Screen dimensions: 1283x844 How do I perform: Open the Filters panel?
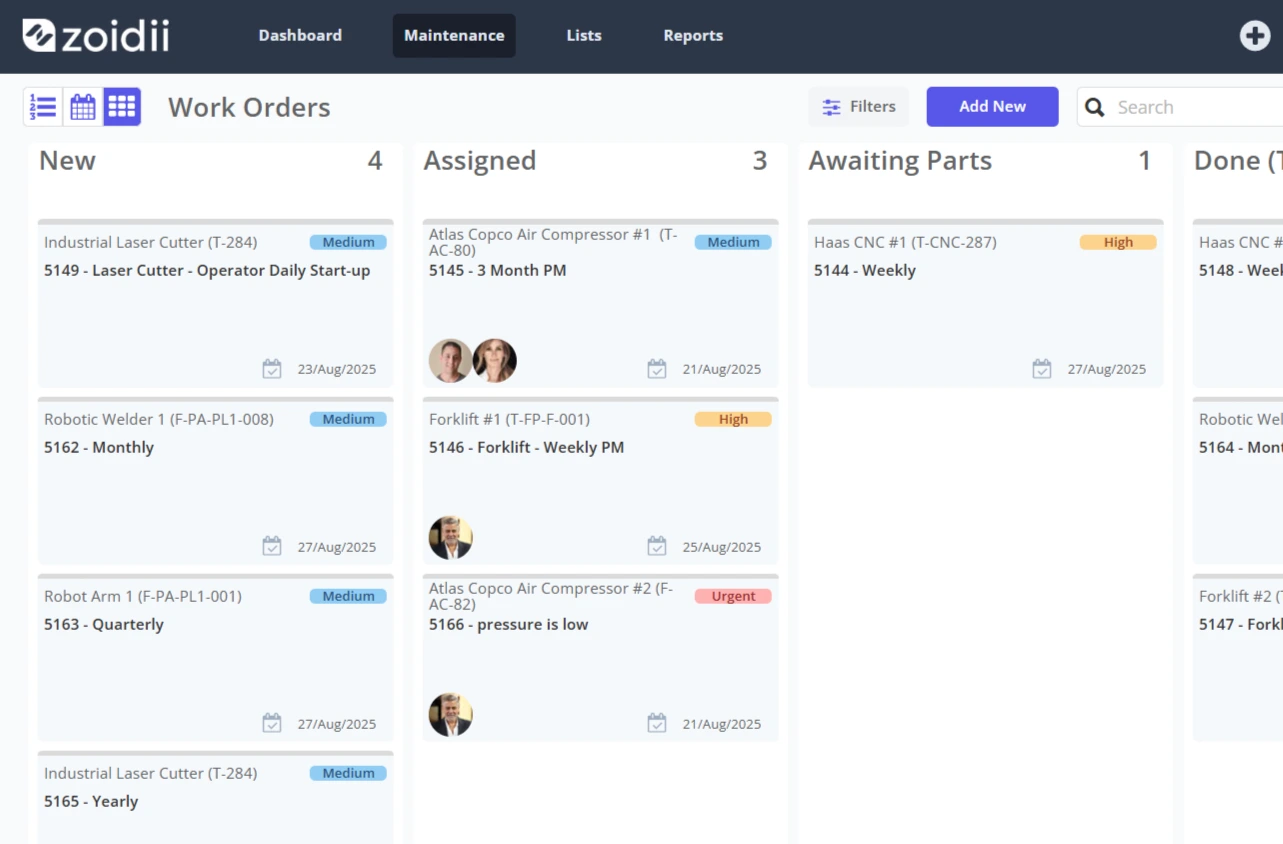(859, 107)
